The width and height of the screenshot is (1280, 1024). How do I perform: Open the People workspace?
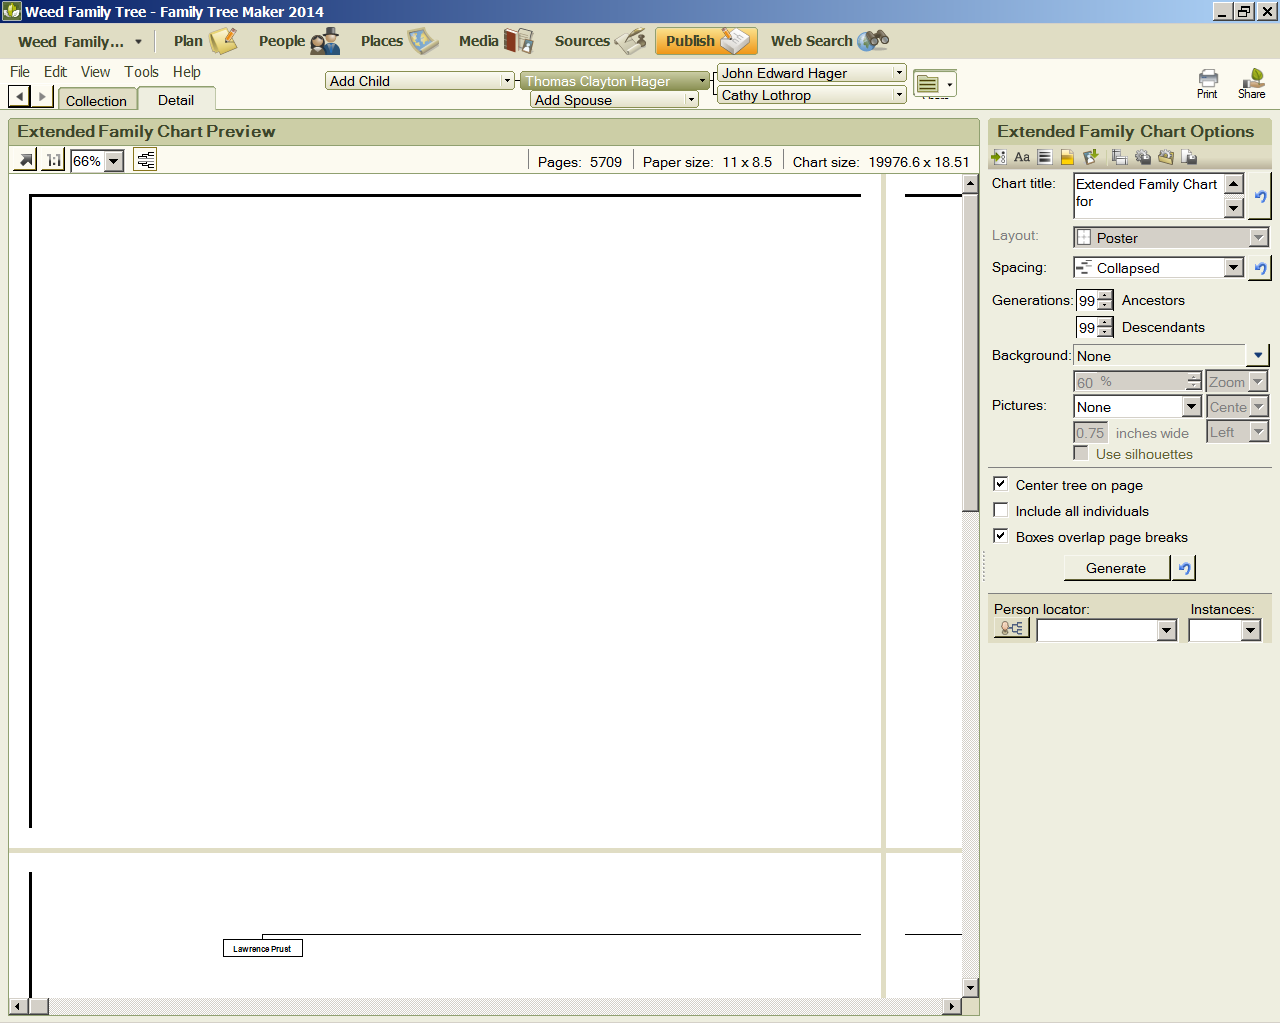pos(298,41)
